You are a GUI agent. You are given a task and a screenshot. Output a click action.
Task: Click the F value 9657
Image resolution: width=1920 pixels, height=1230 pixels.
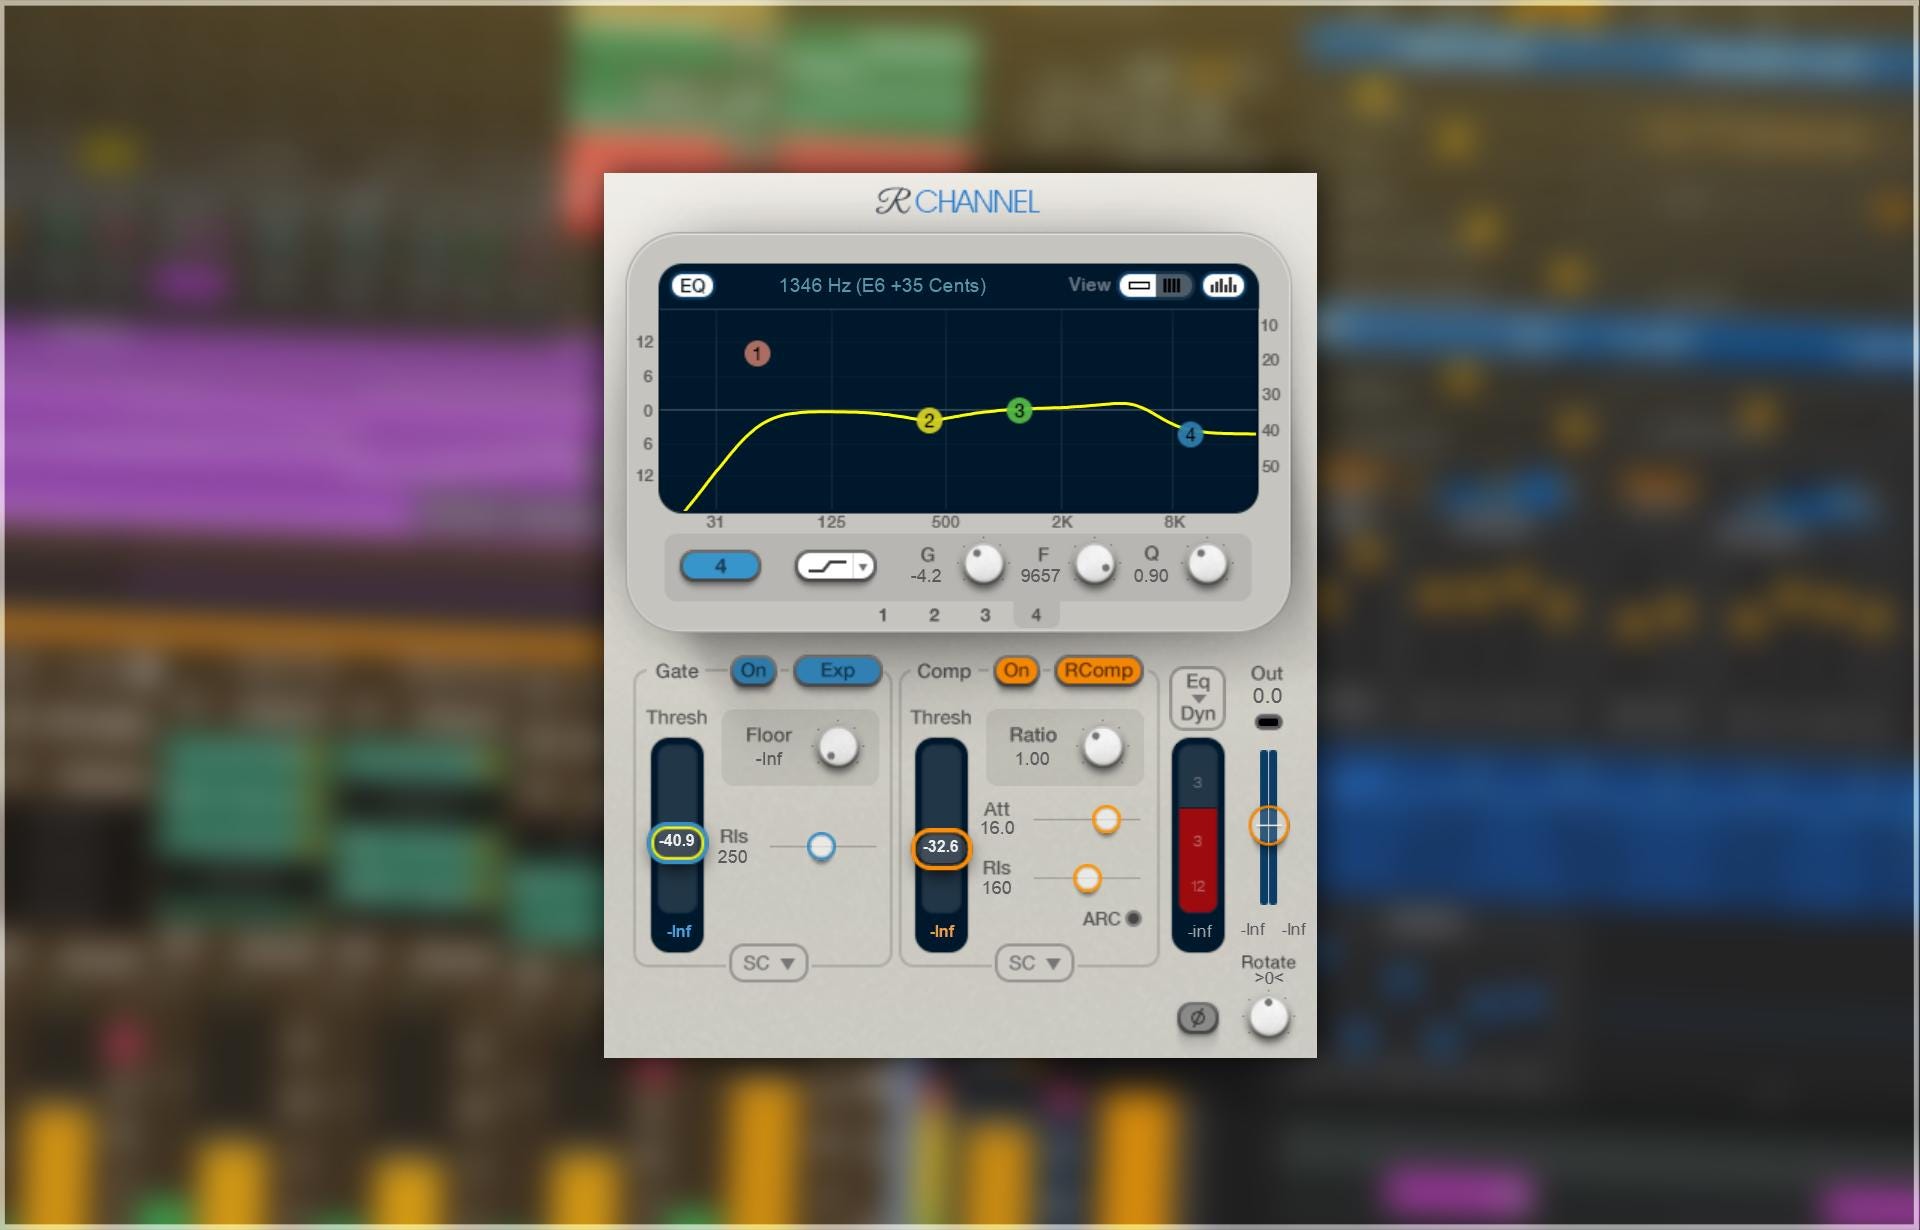(x=1040, y=576)
